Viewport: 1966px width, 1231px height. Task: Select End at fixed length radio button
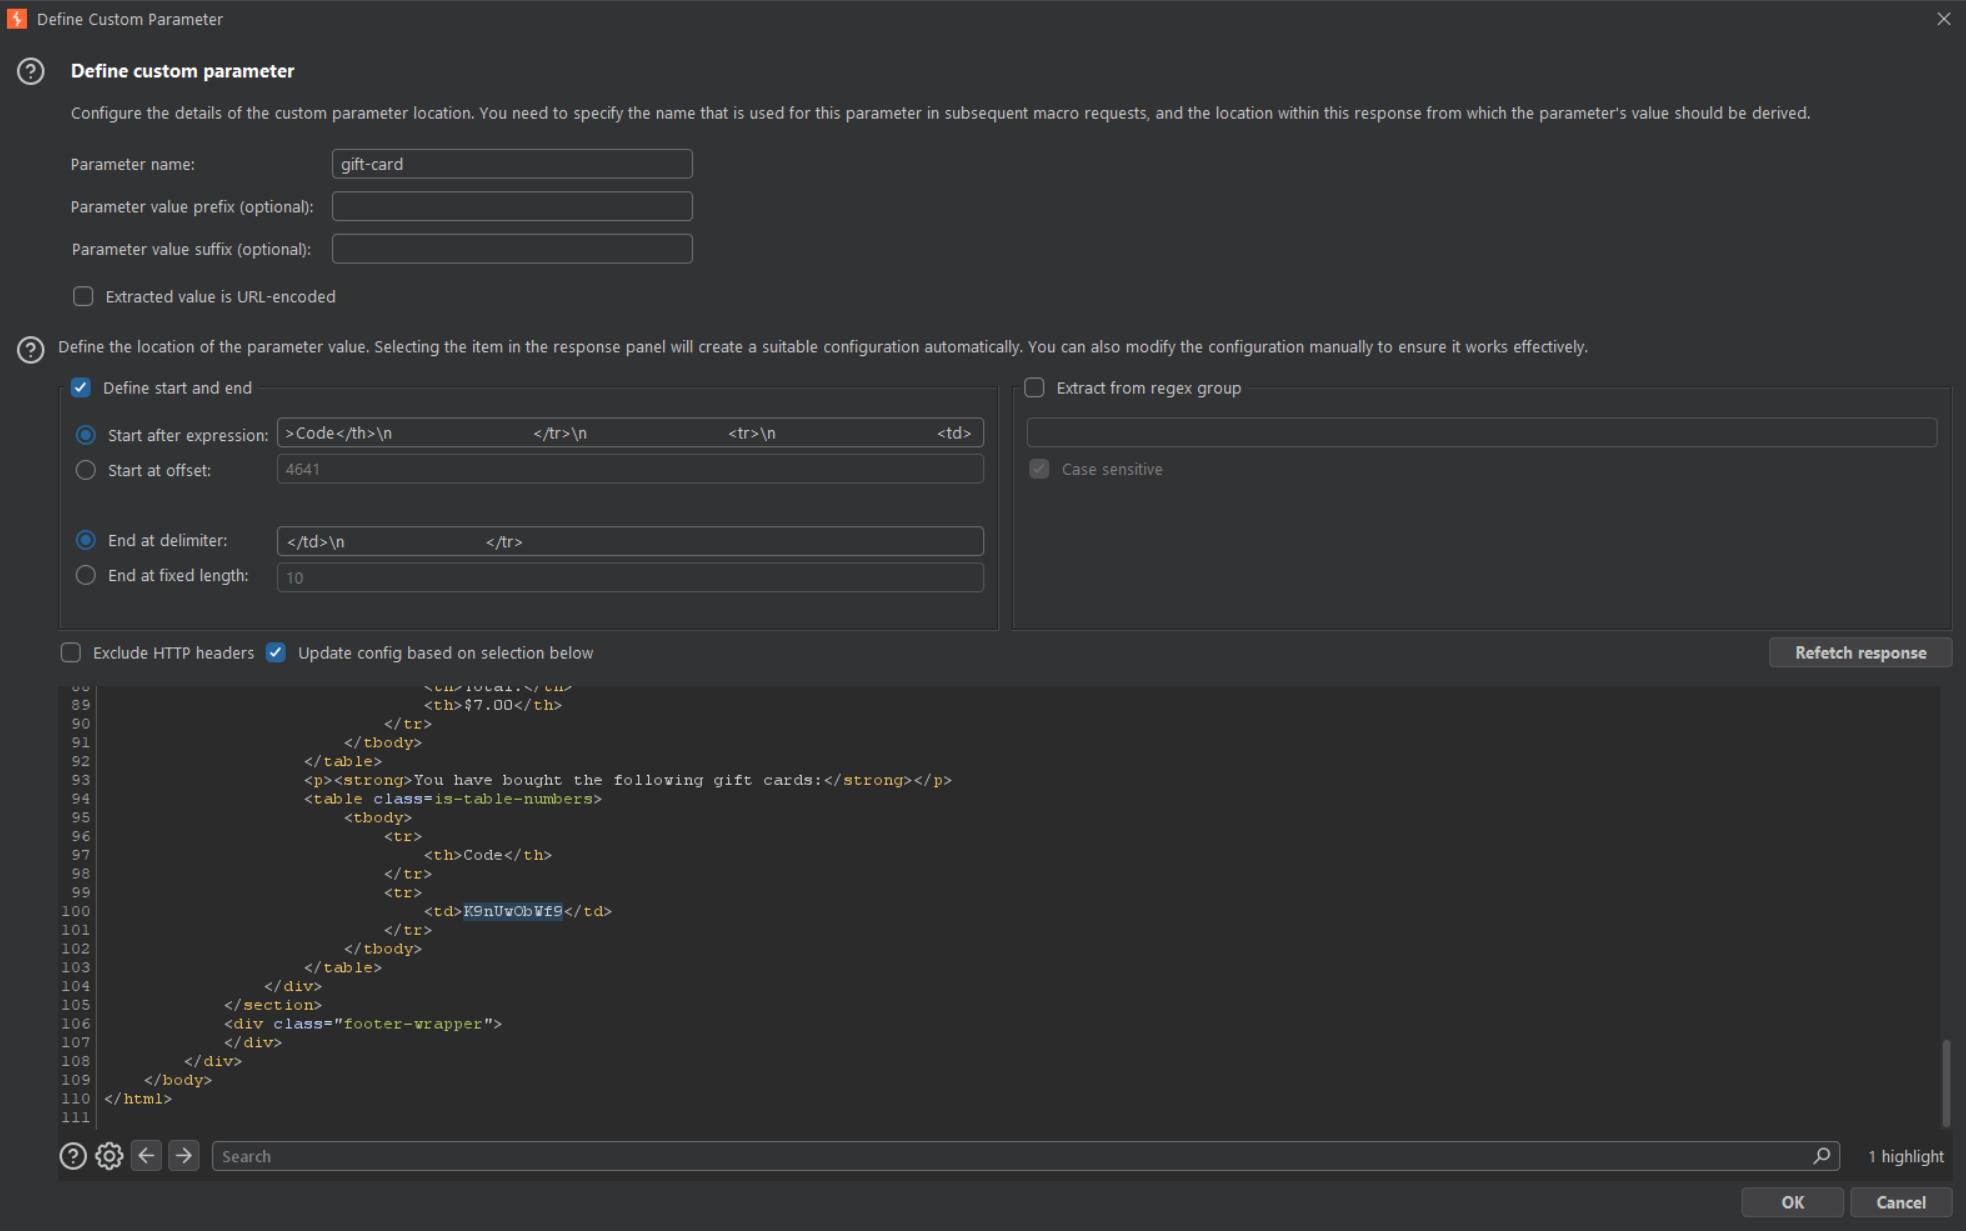(86, 576)
